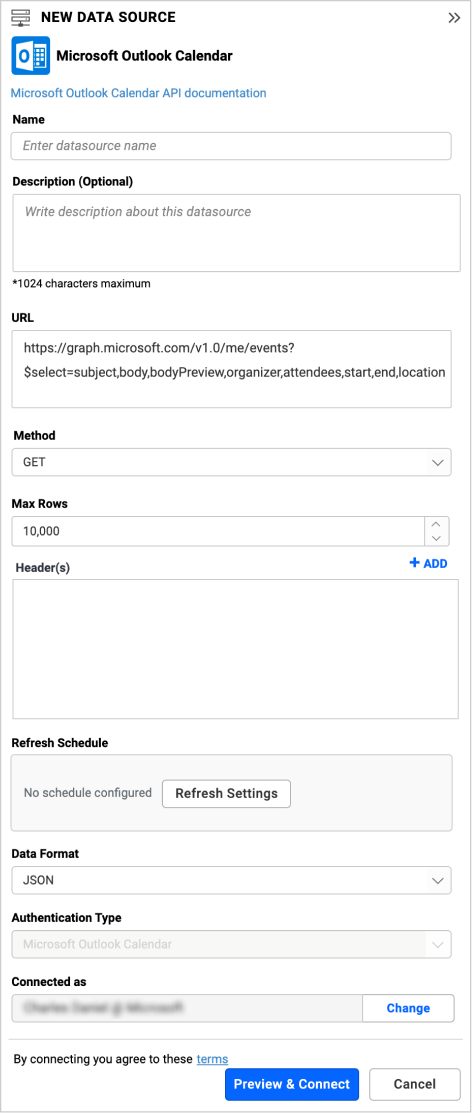Image resolution: width=472 pixels, height=1113 pixels.
Task: Expand the Data Format JSON dropdown
Action: point(231,880)
